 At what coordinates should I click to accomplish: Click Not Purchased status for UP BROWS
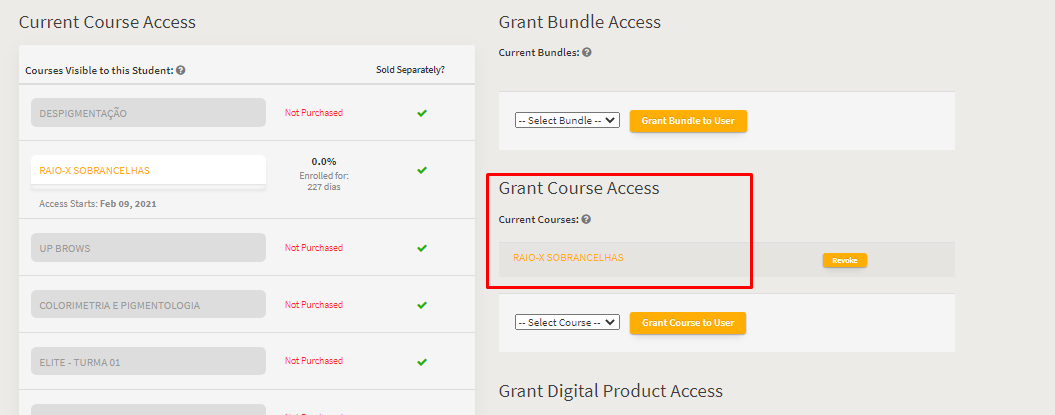click(314, 248)
